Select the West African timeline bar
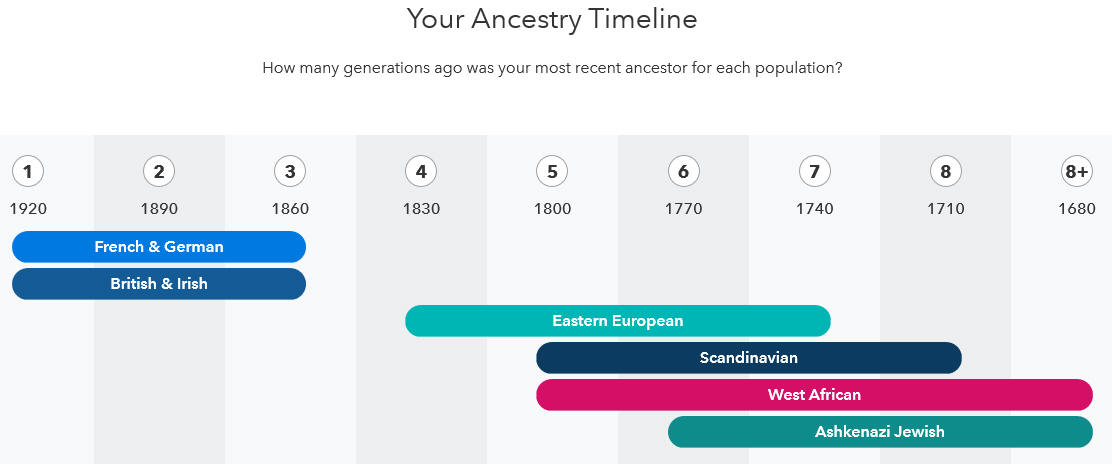Screen dimensions: 1112x464 [x=814, y=394]
